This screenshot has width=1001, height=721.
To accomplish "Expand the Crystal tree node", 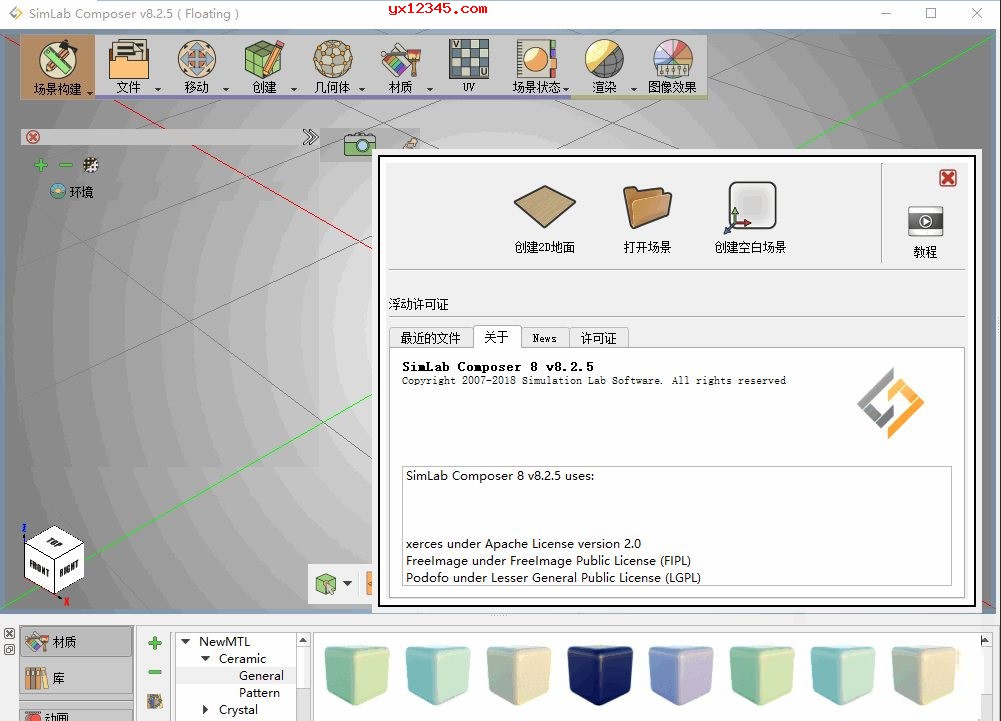I will [x=205, y=710].
